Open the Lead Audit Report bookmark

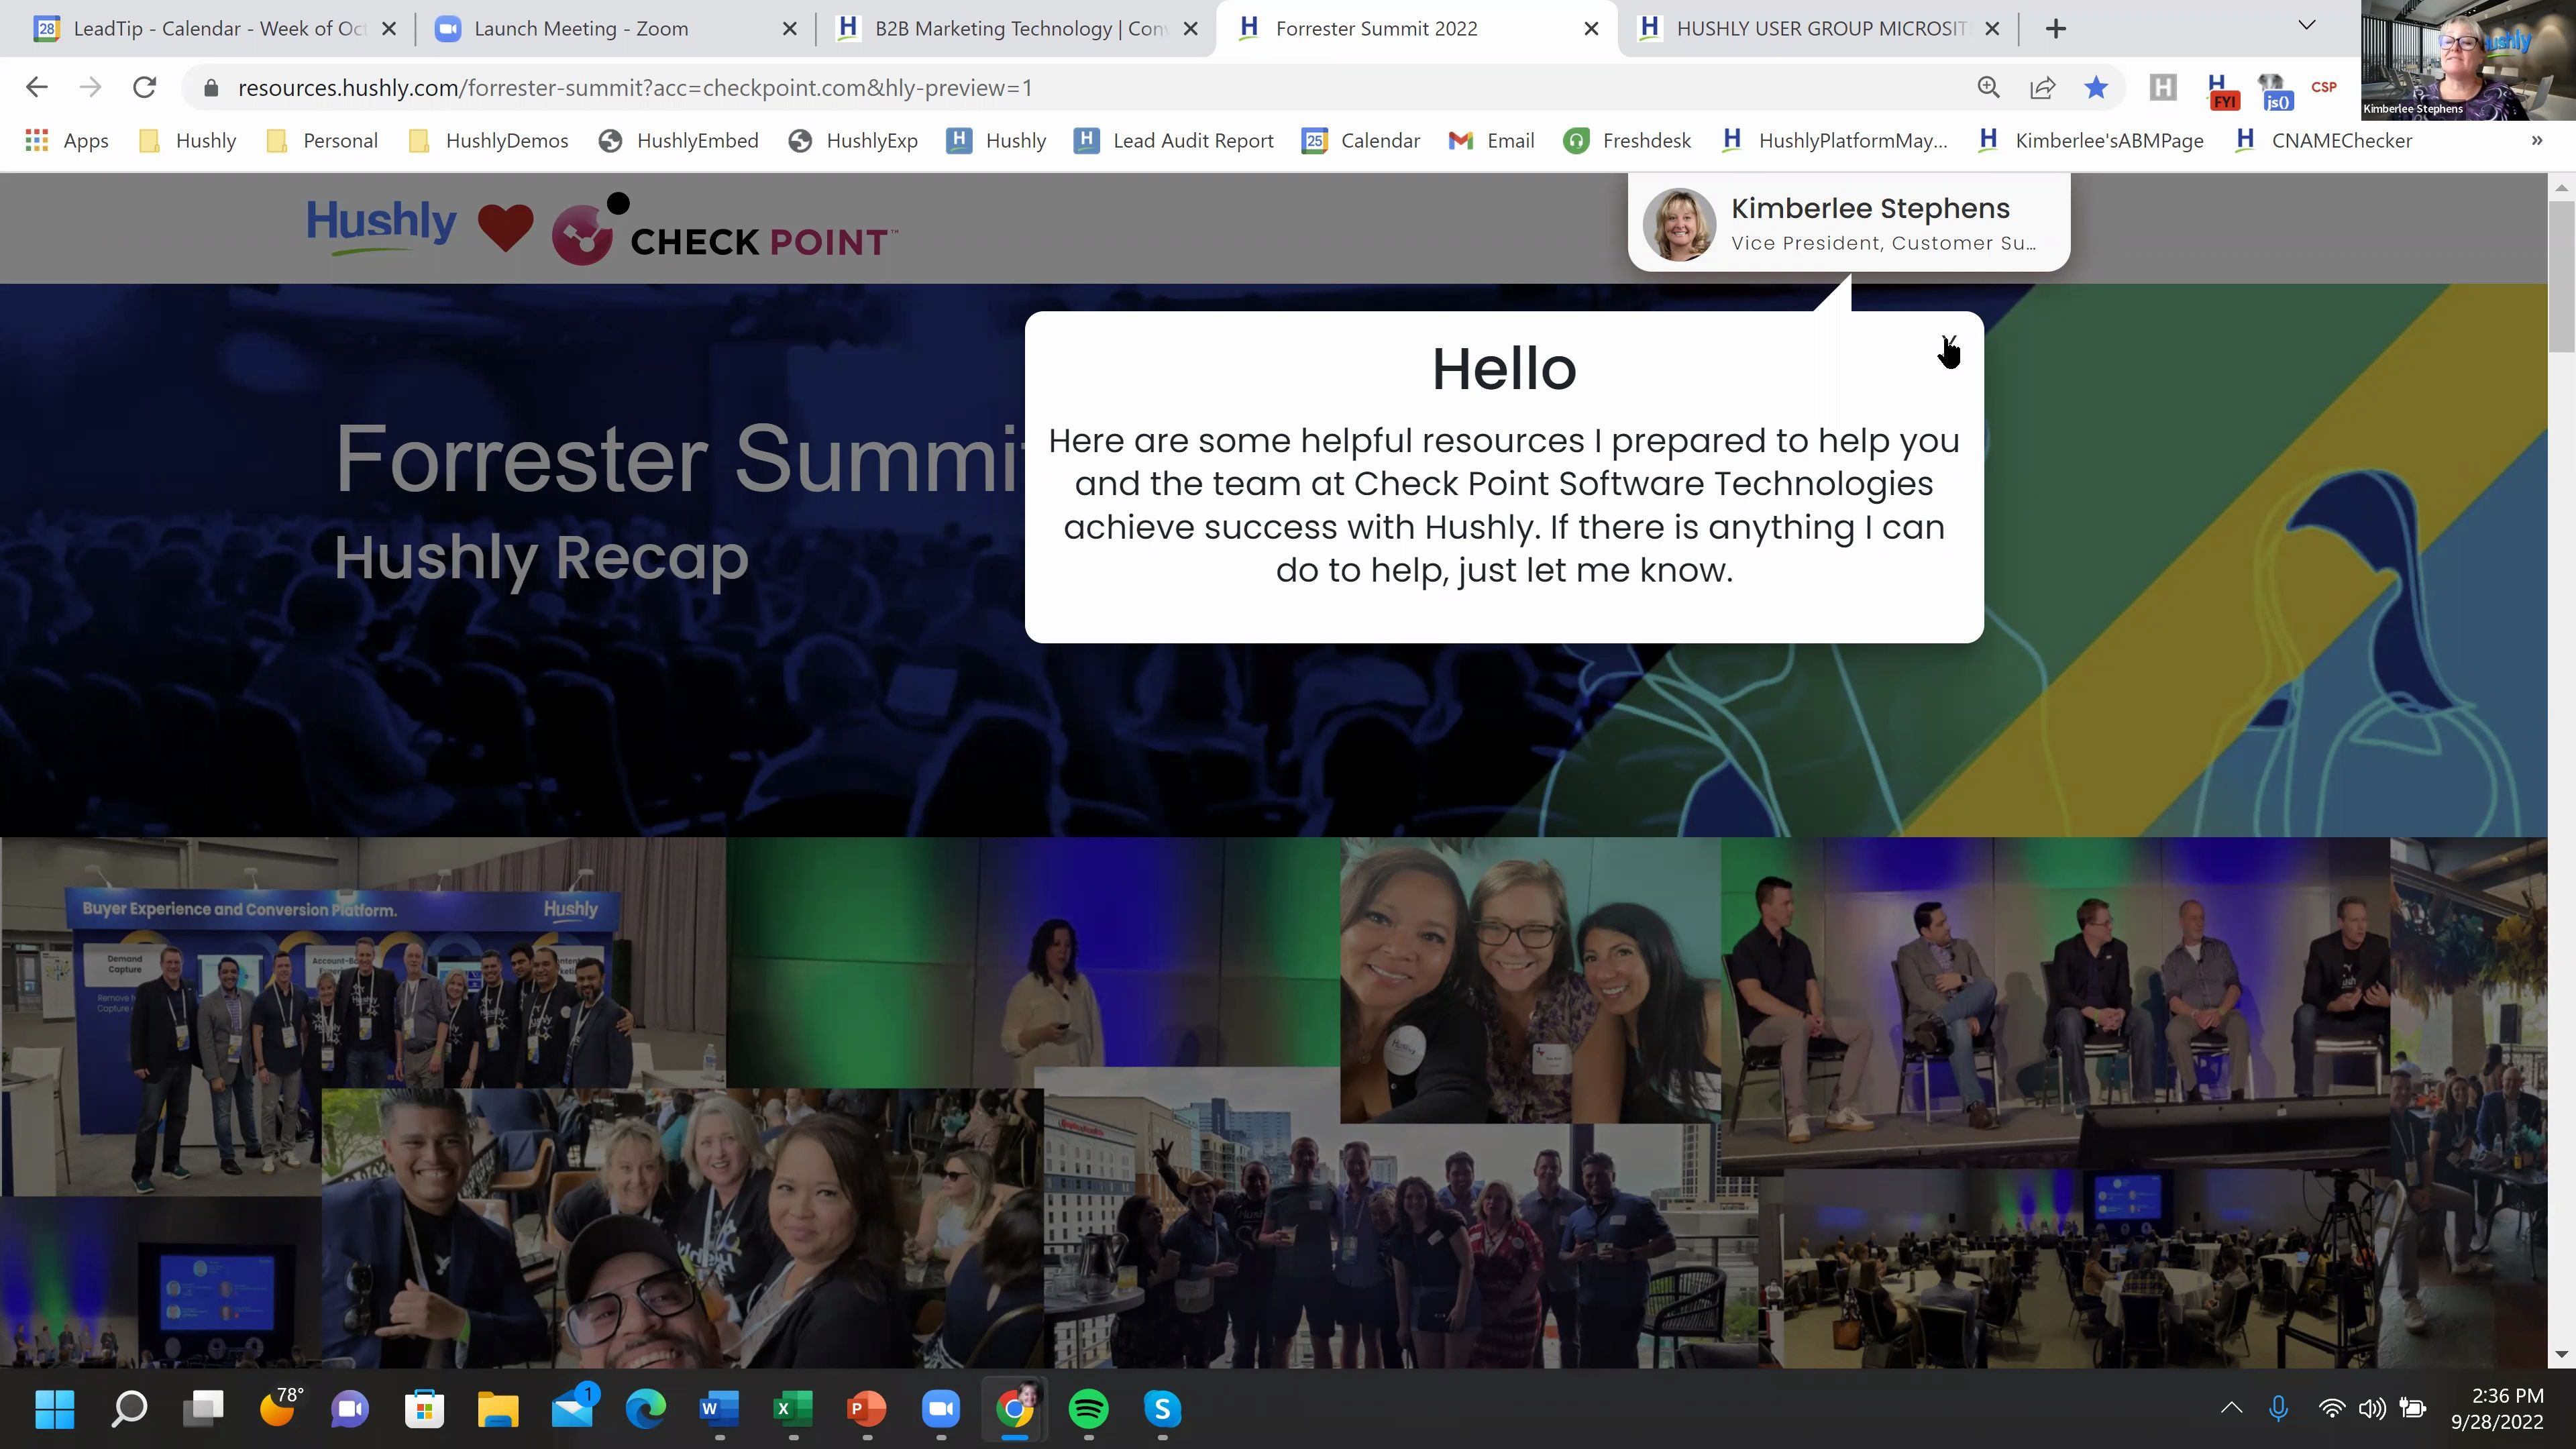pyautogui.click(x=1193, y=140)
